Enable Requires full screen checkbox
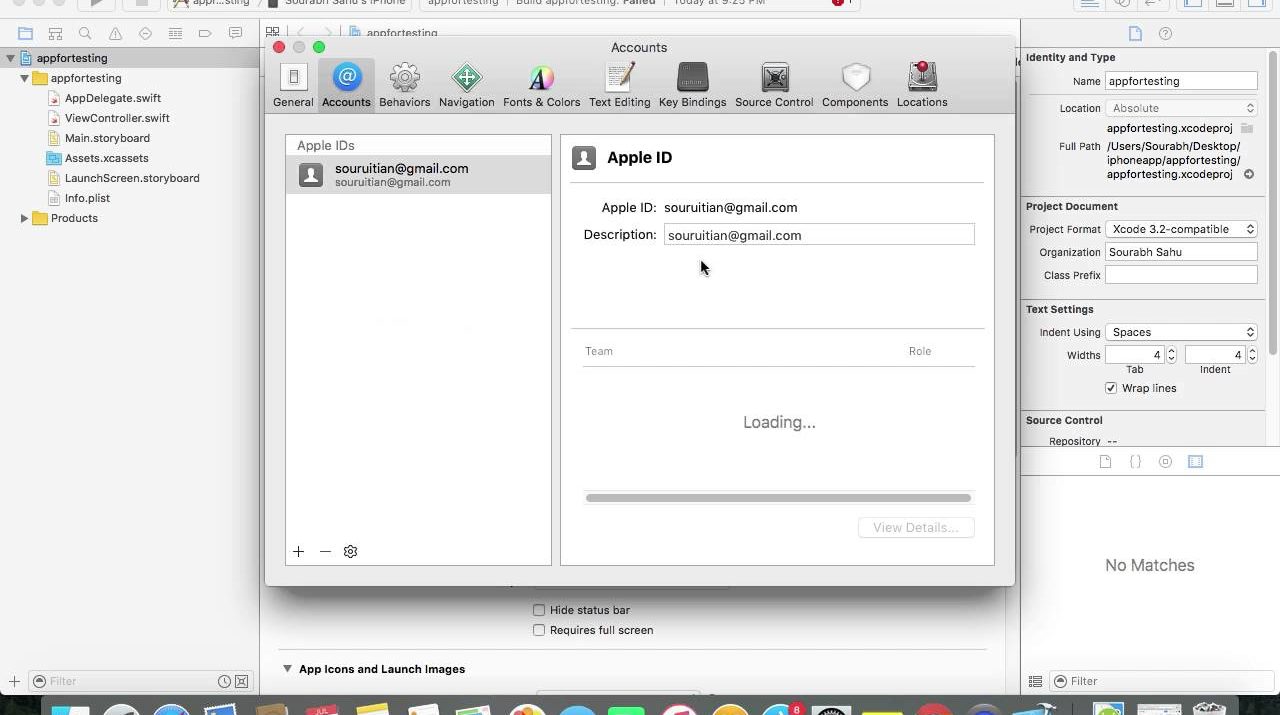1280x715 pixels. click(539, 630)
